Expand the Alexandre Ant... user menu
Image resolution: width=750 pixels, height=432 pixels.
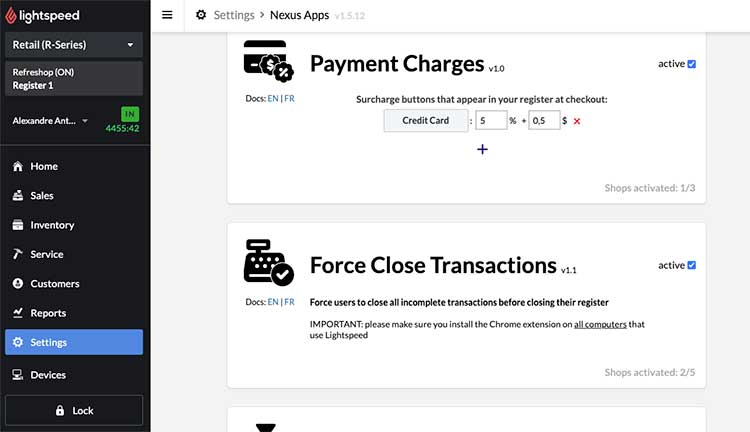click(50, 121)
